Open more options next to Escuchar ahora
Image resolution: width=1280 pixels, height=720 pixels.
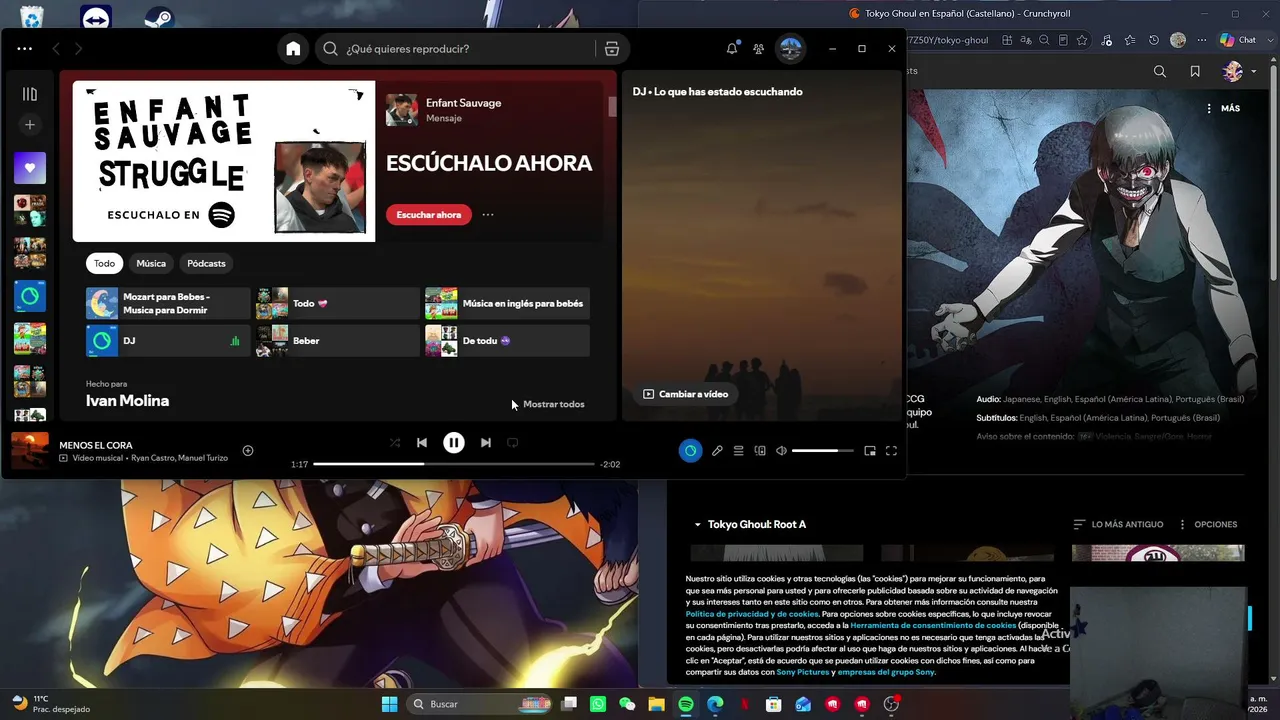[488, 214]
